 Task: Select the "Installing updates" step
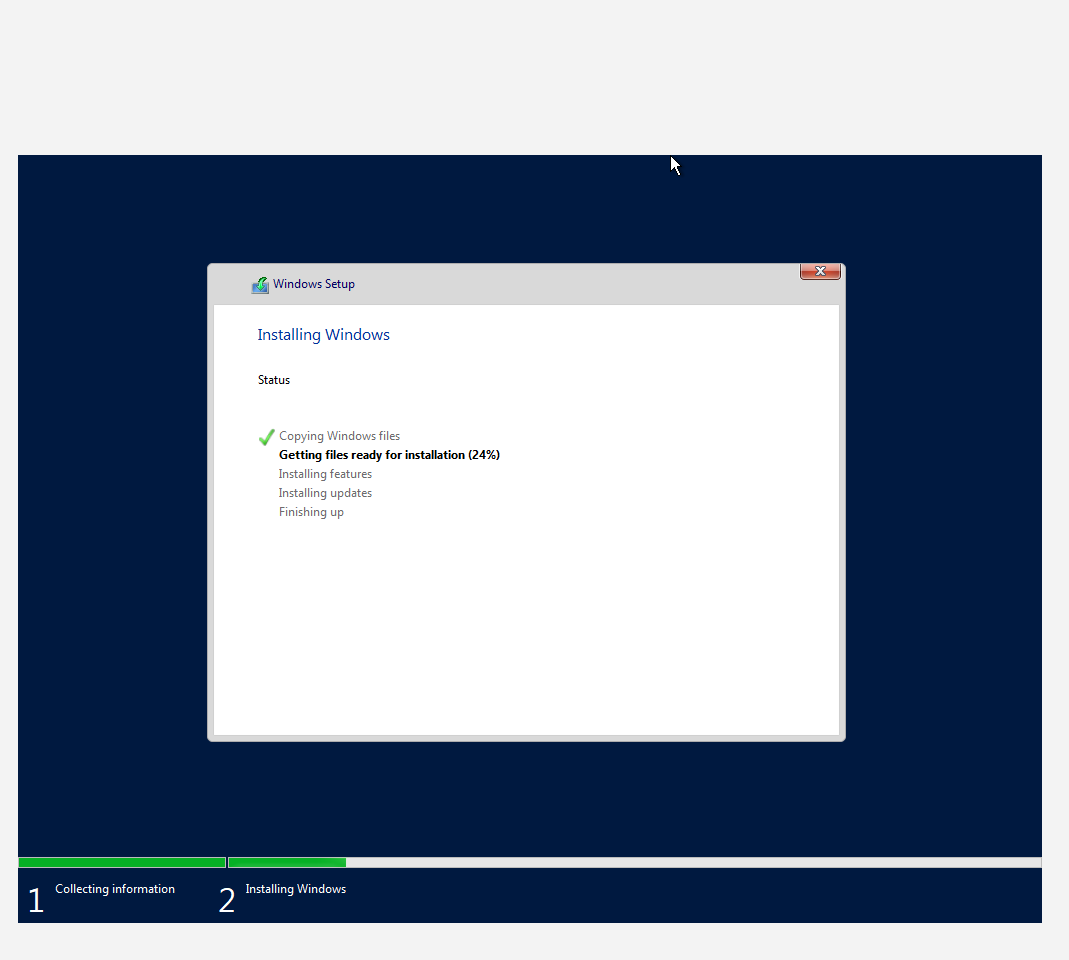(325, 493)
